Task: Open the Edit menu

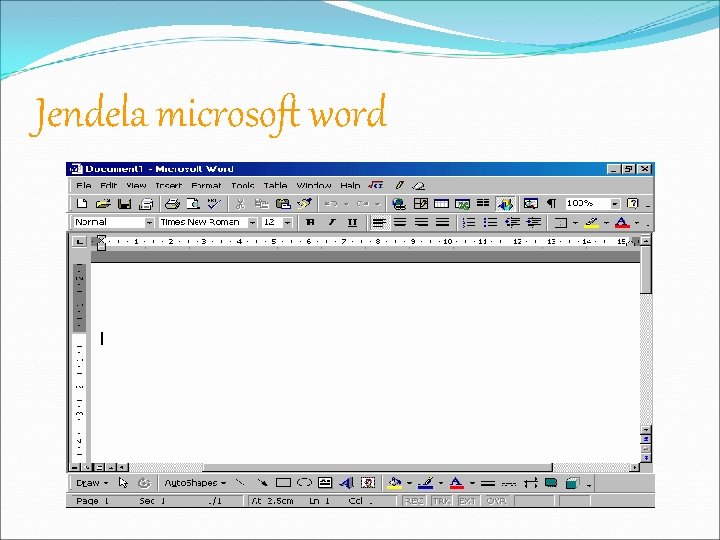Action: [108, 186]
